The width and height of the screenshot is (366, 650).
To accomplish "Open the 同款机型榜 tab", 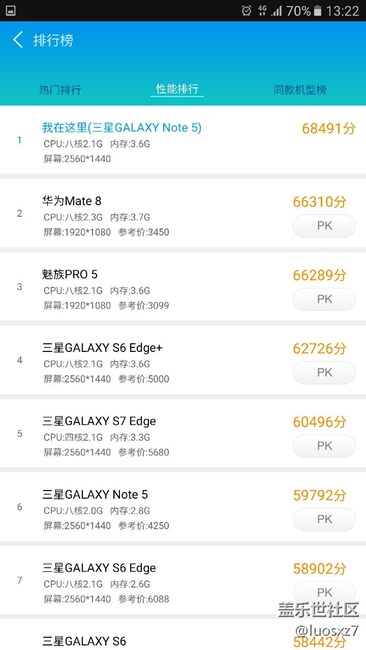I will click(x=300, y=90).
